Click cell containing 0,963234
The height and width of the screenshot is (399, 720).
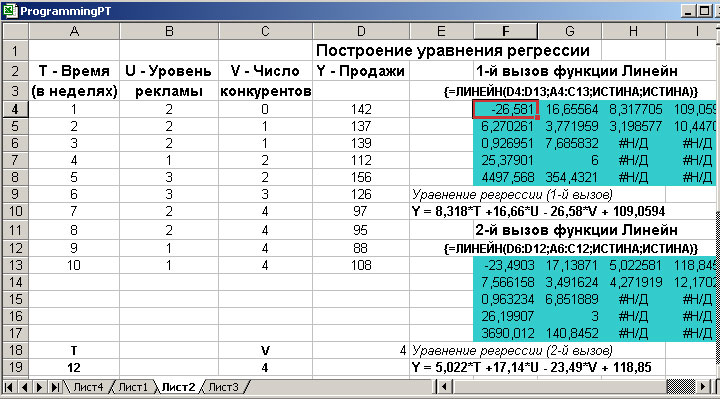pyautogui.click(x=506, y=299)
